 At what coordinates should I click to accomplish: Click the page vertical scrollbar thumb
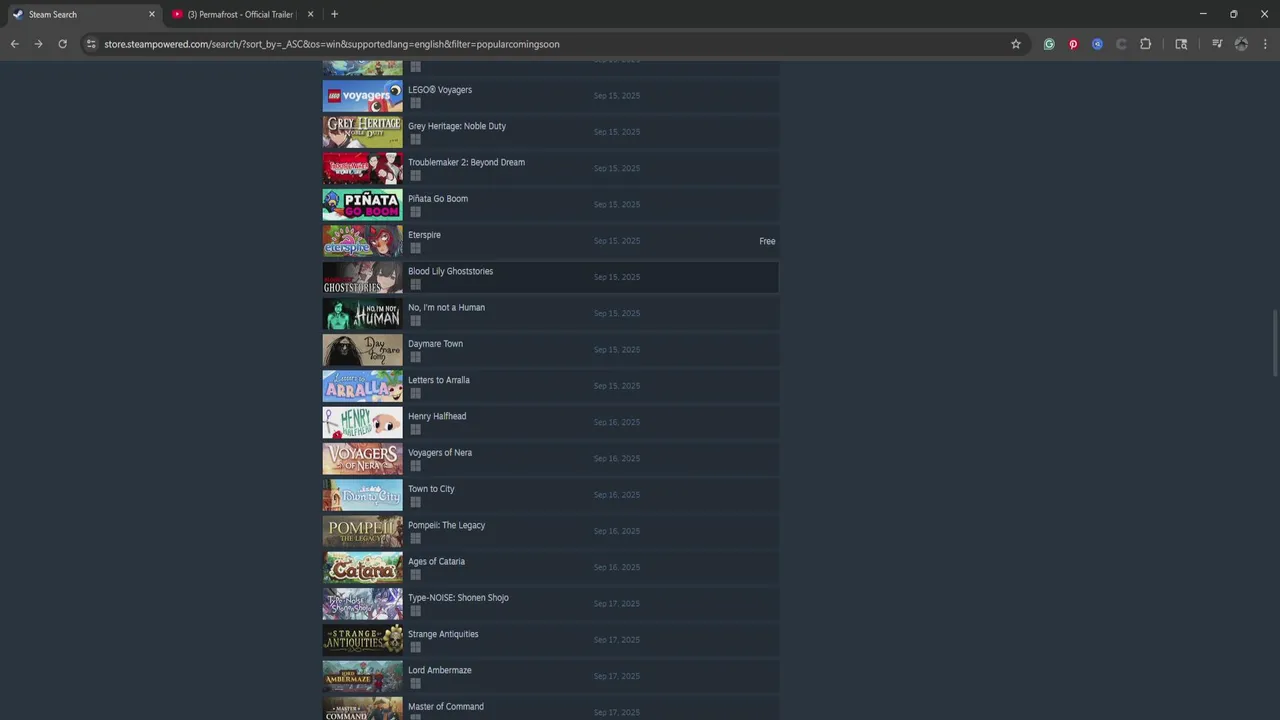1275,343
